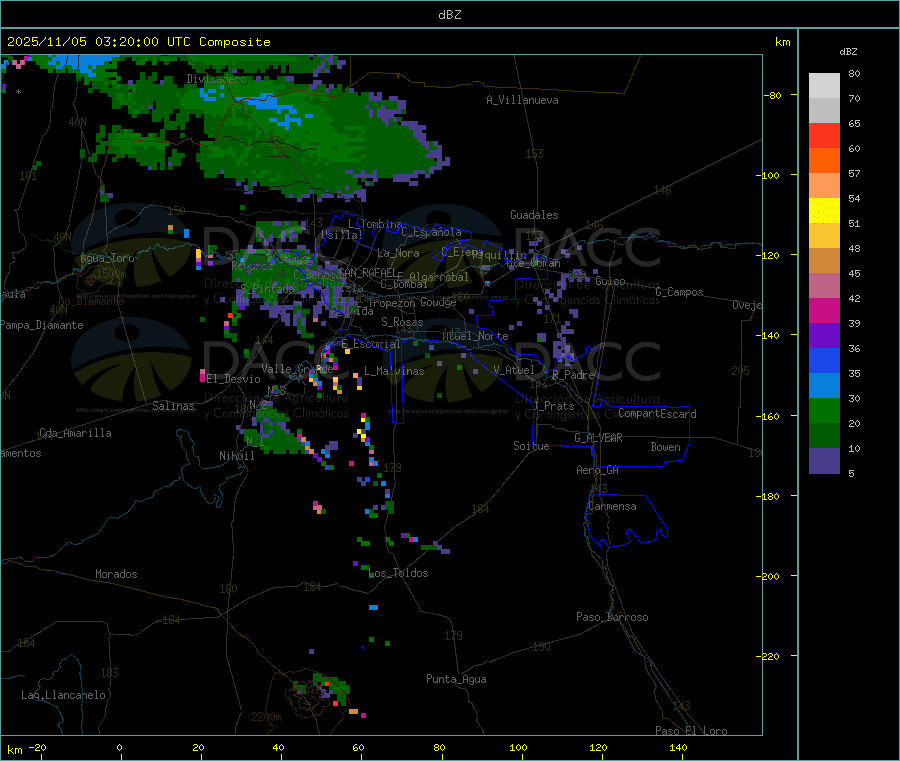900x761 pixels.
Task: Click the 'km' label at top right of map
Action: pyautogui.click(x=782, y=42)
